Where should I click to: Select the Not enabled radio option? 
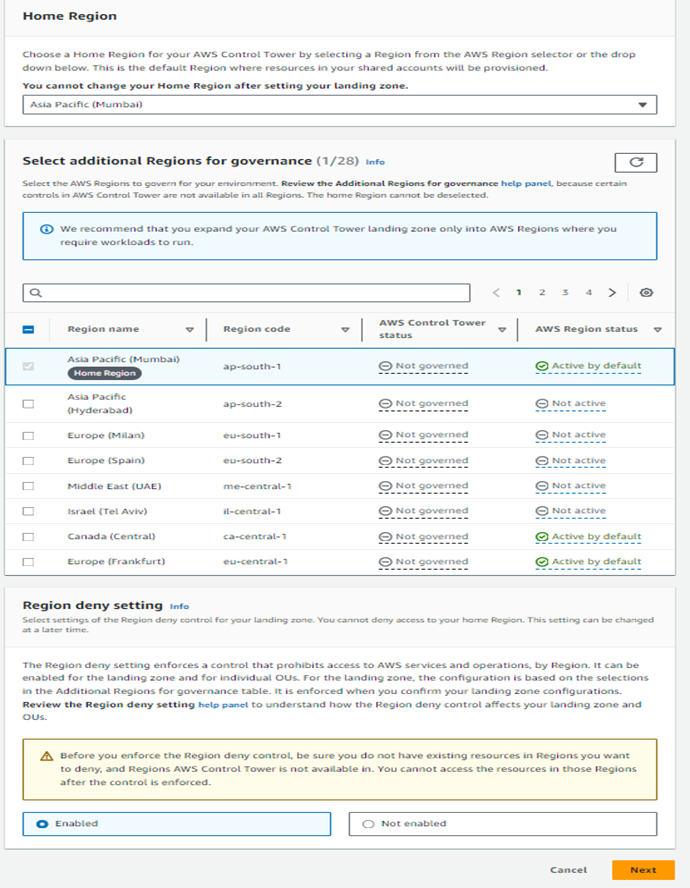368,824
